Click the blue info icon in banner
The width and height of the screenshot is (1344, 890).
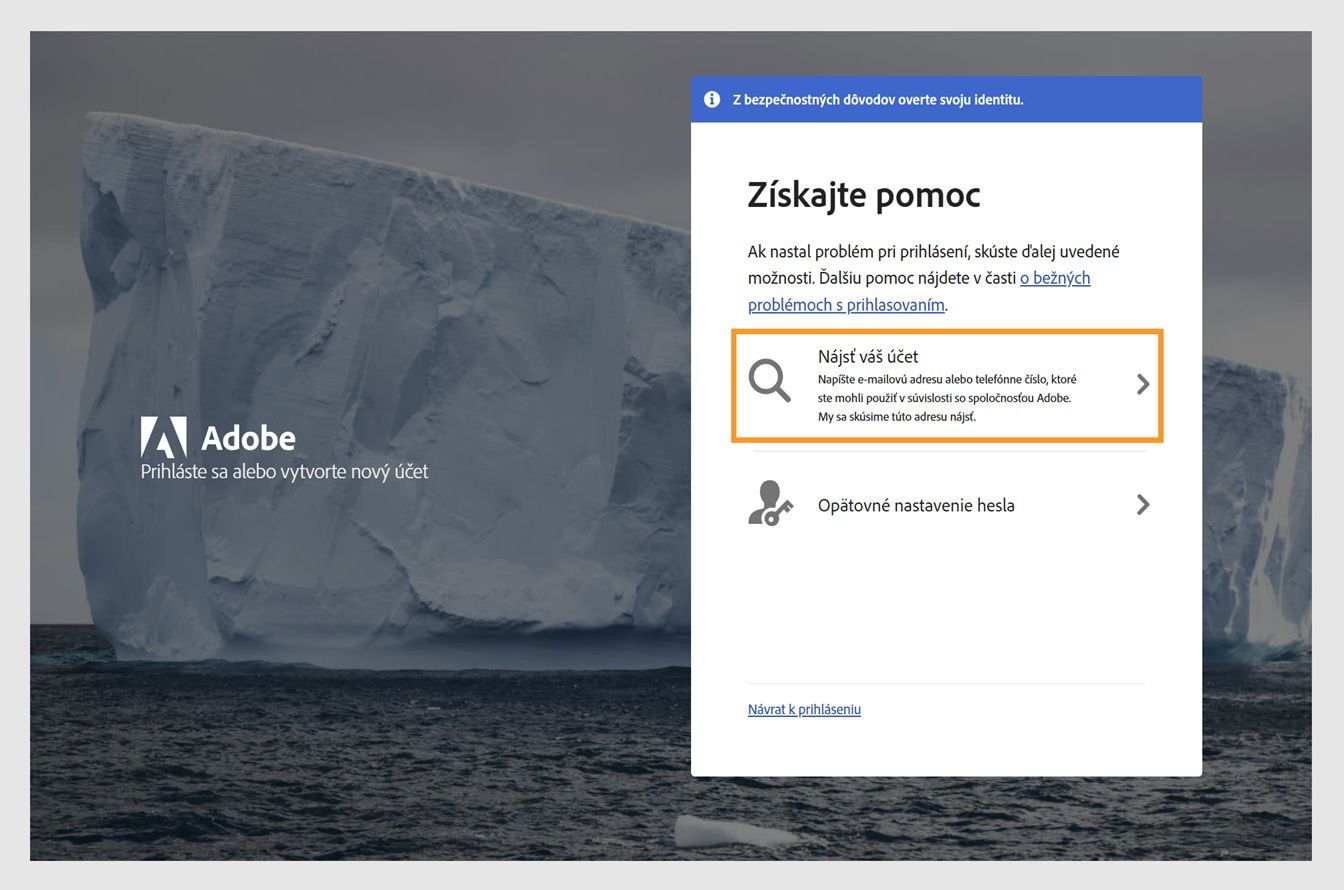(712, 99)
